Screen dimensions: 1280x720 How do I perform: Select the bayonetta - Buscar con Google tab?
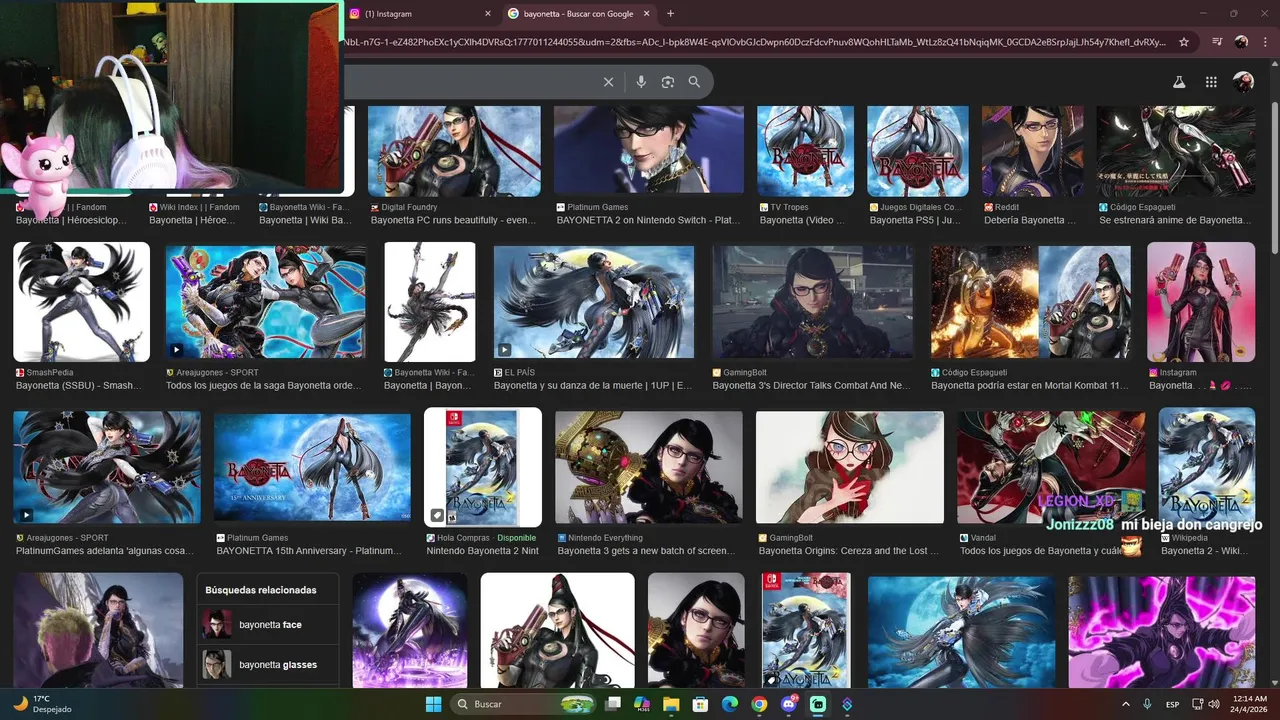(x=580, y=14)
